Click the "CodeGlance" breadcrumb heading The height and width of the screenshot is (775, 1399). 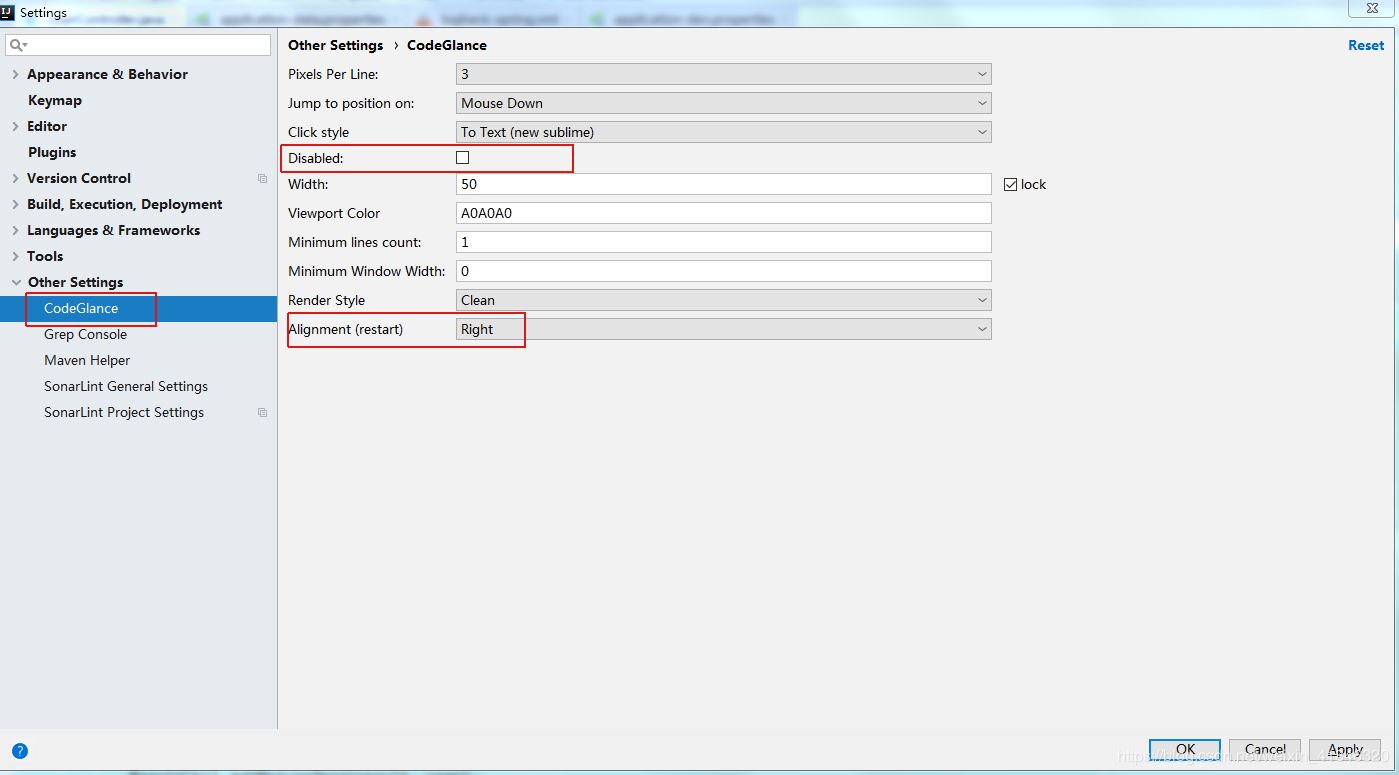tap(447, 45)
